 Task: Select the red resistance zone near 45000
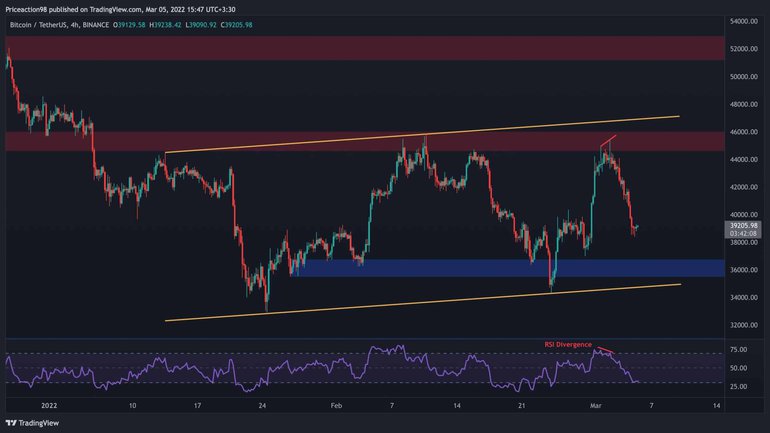click(x=365, y=141)
